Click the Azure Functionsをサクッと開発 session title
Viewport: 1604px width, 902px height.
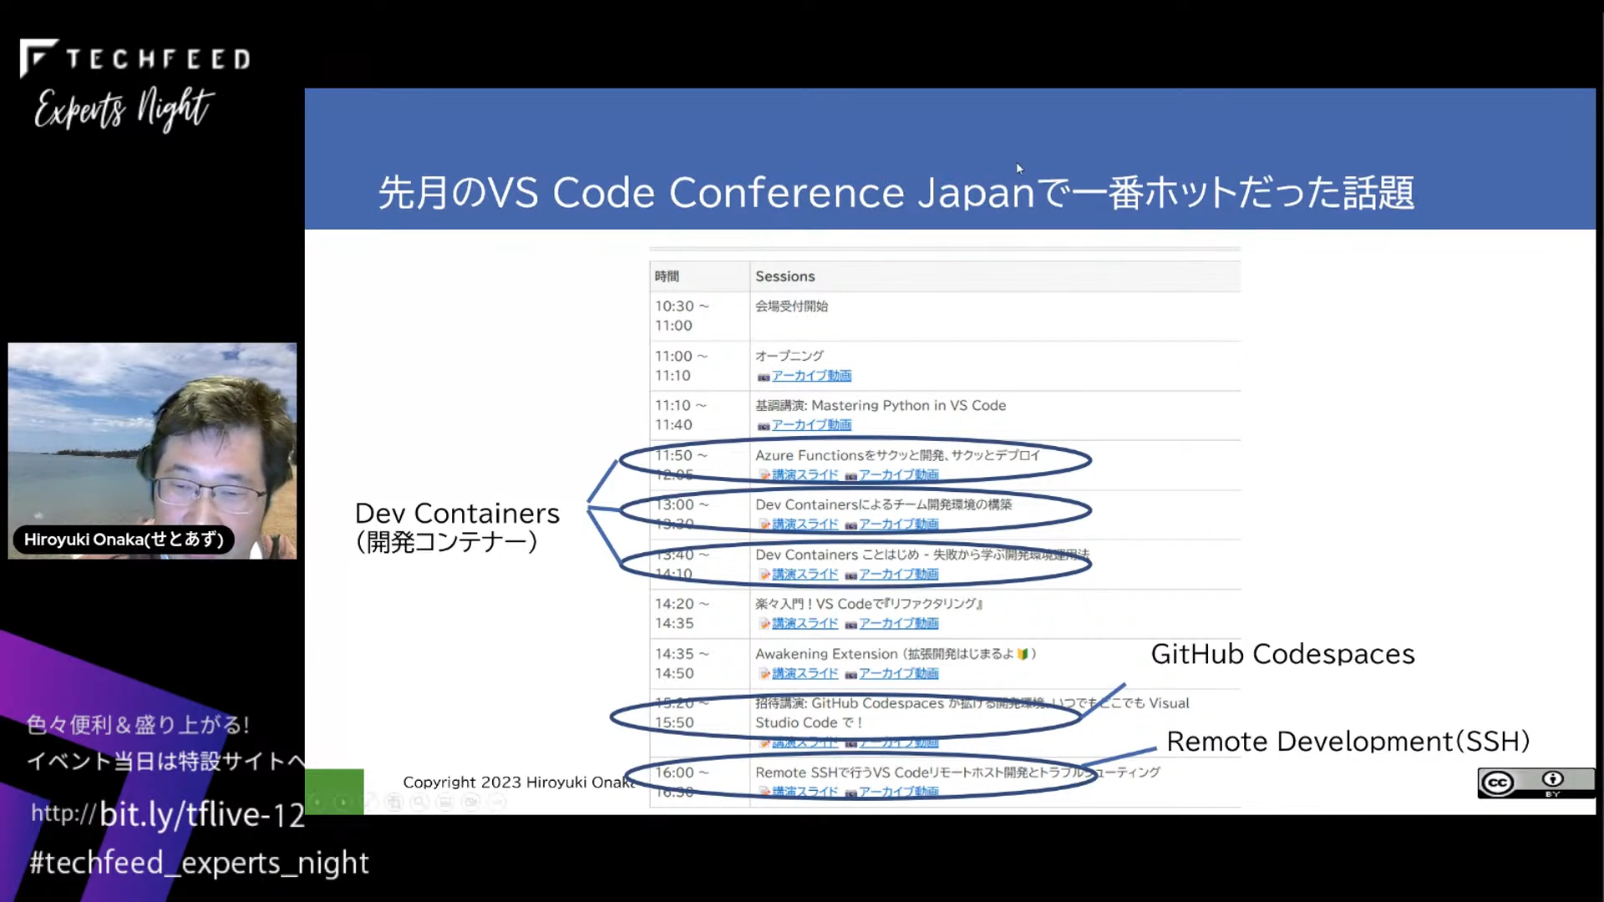click(x=897, y=455)
